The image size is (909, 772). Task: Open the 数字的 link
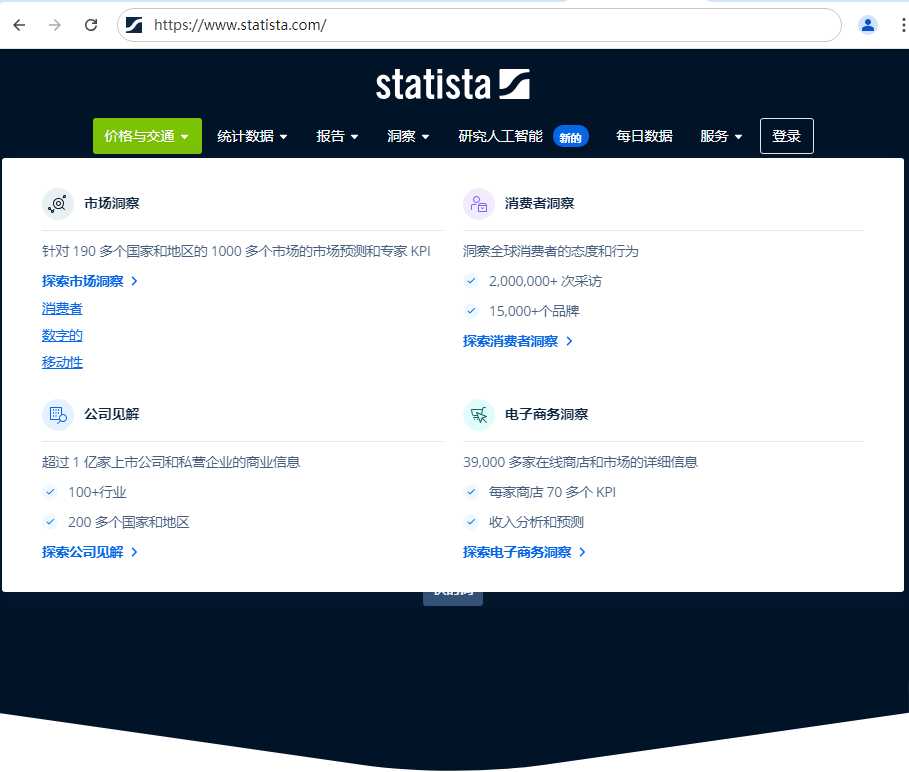click(x=62, y=336)
